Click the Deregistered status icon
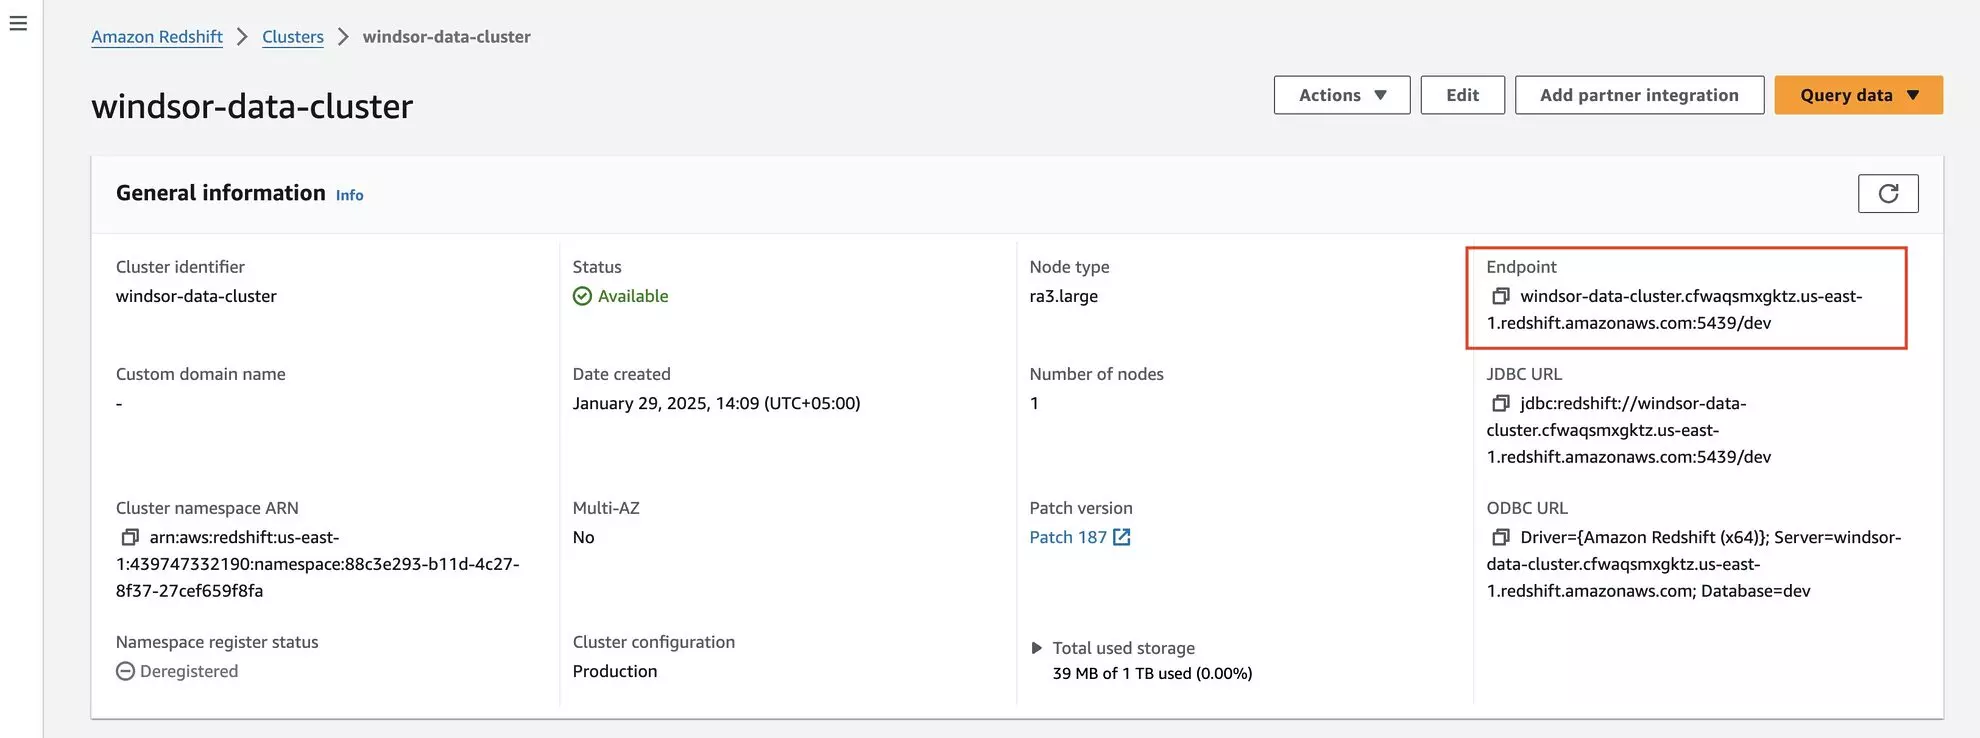This screenshot has width=1980, height=738. coord(125,671)
